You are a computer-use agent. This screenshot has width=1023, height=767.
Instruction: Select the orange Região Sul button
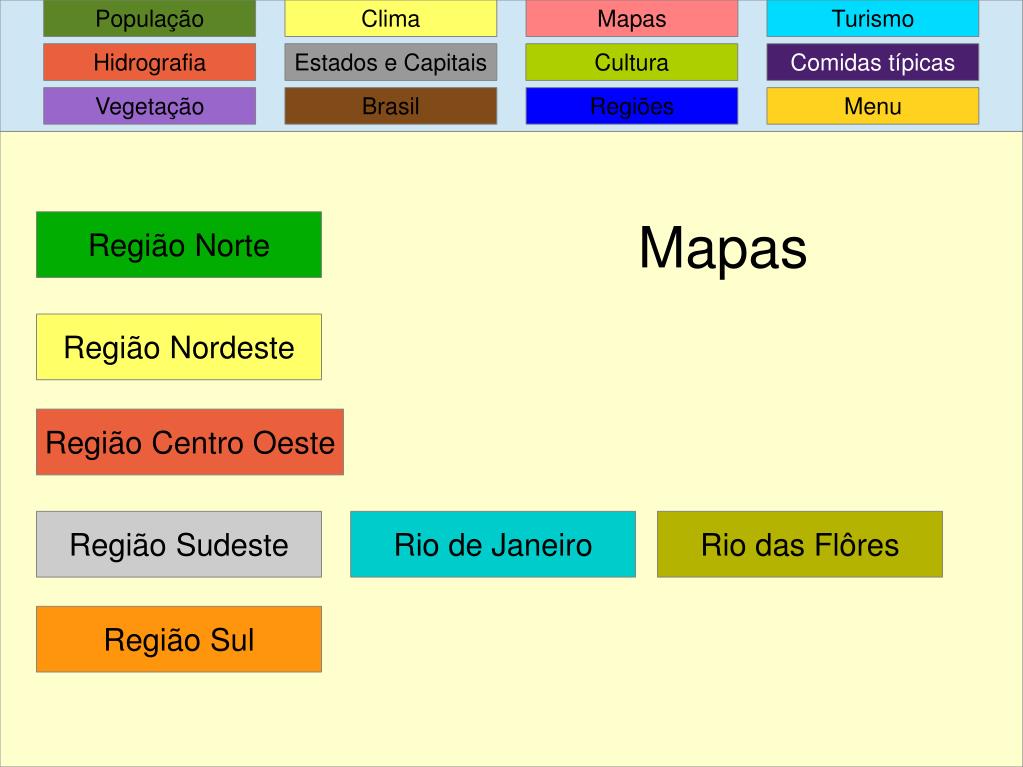[x=179, y=639]
